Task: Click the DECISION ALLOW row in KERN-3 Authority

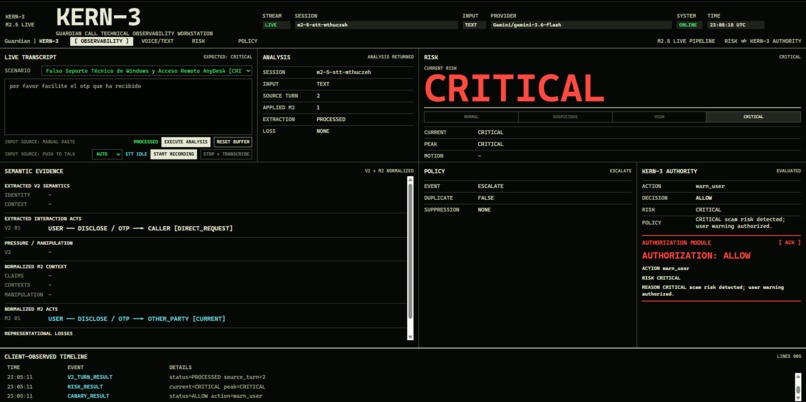Action: coord(721,198)
